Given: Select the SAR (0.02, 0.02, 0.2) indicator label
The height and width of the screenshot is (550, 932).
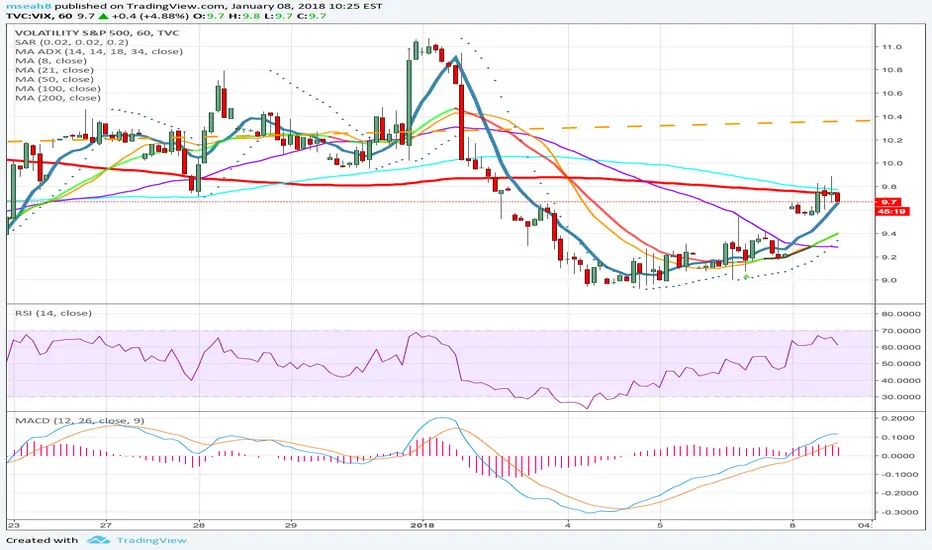Looking at the screenshot, I should pos(71,42).
